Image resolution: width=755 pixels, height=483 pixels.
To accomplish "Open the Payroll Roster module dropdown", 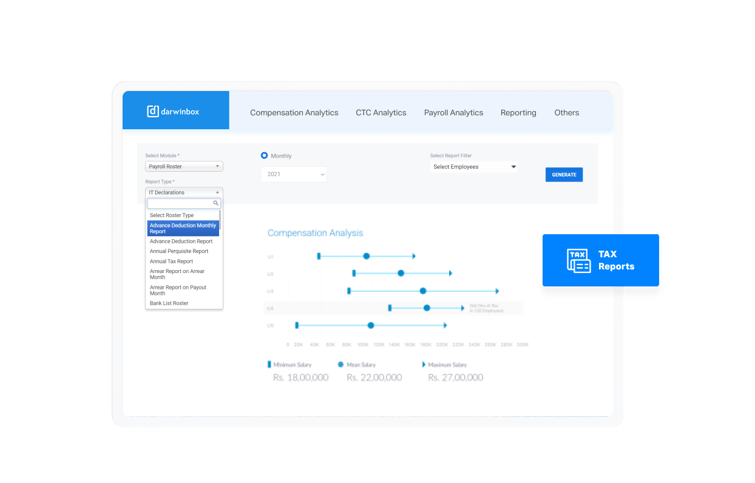I will pos(184,166).
